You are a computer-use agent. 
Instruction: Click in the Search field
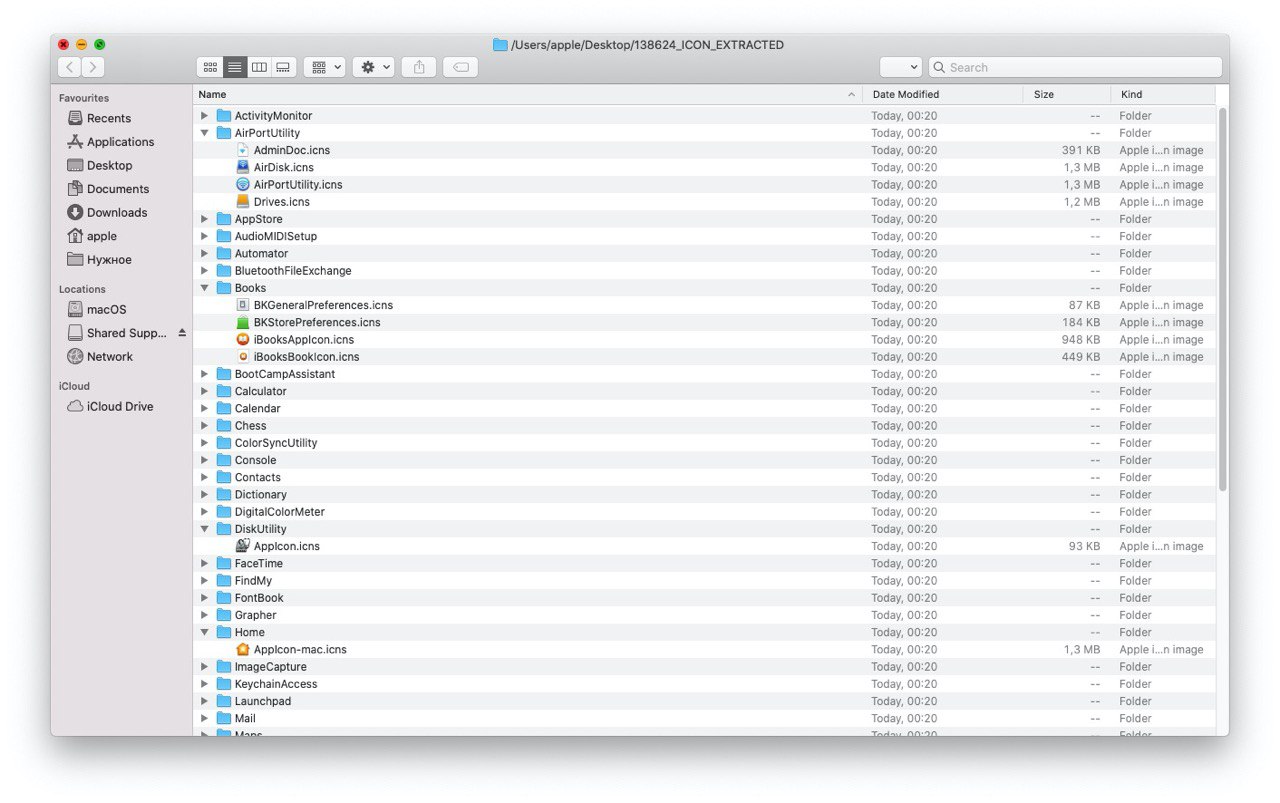click(1075, 67)
